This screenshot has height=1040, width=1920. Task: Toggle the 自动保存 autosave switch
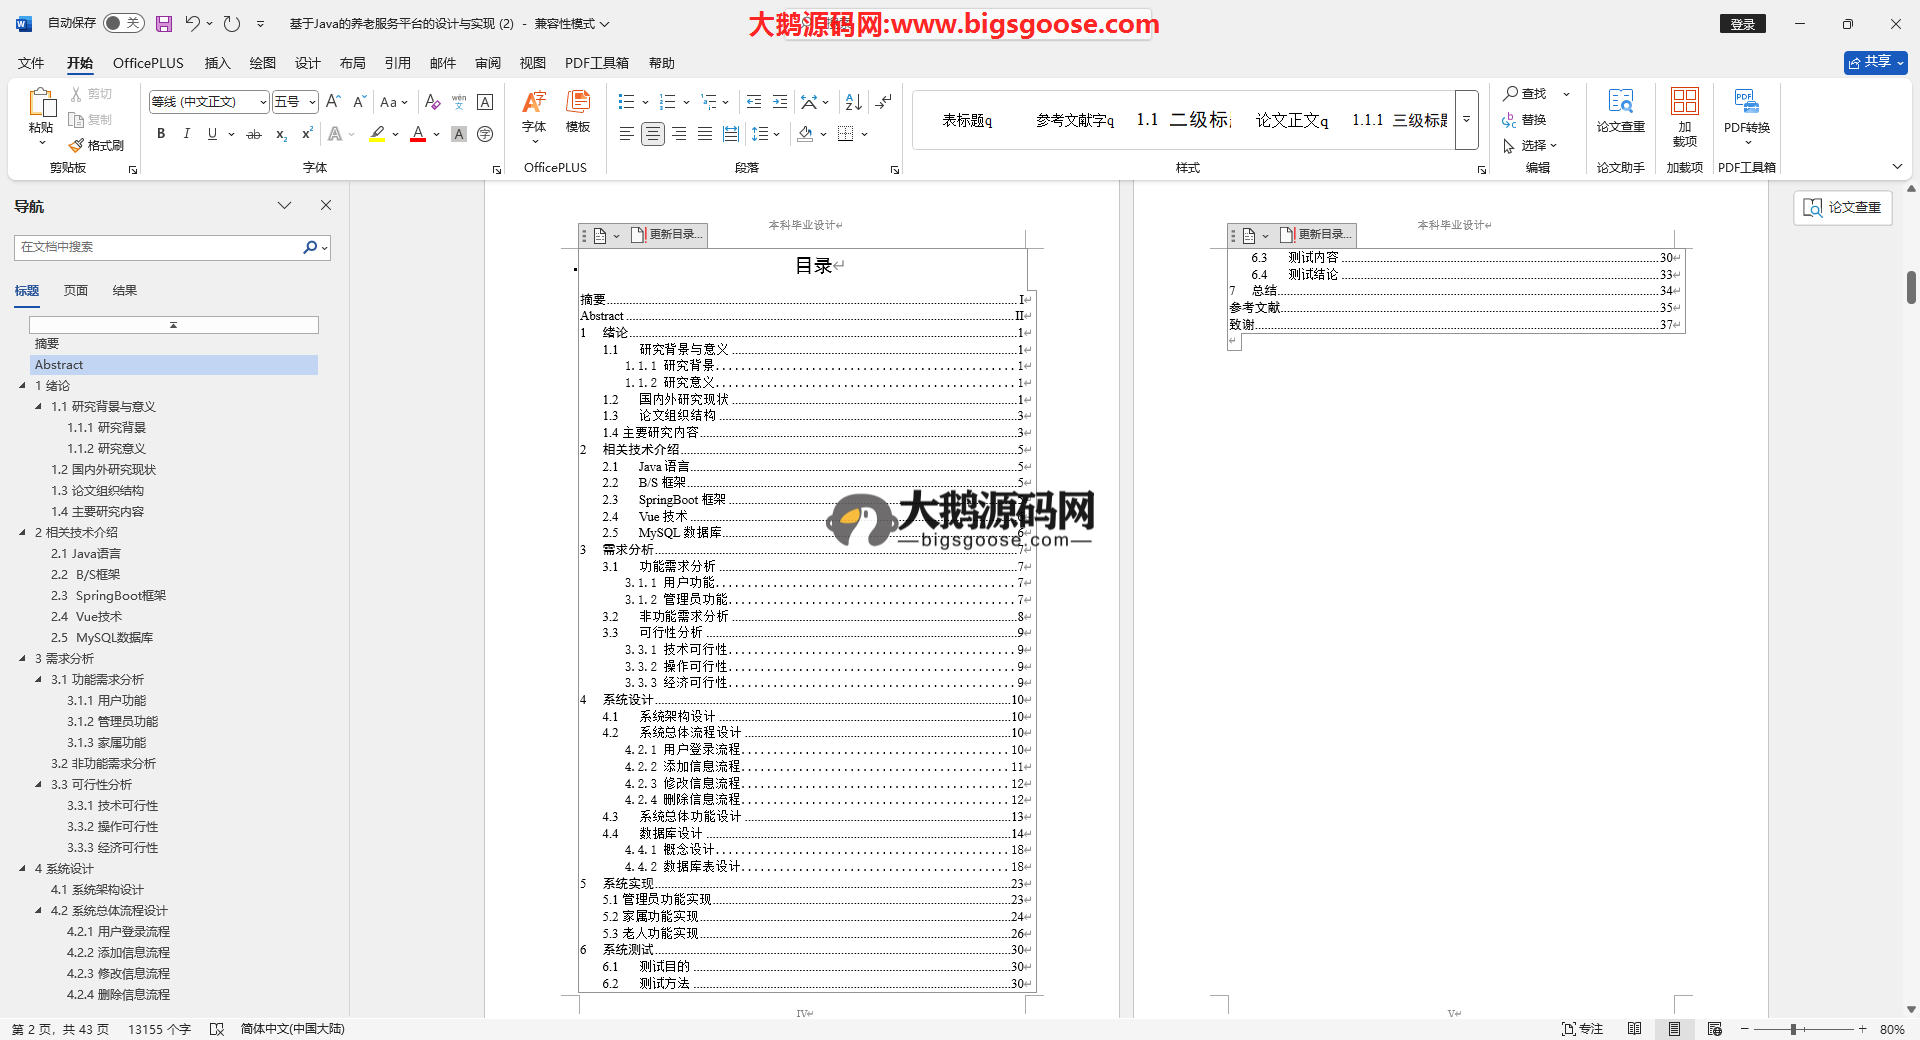pyautogui.click(x=123, y=23)
